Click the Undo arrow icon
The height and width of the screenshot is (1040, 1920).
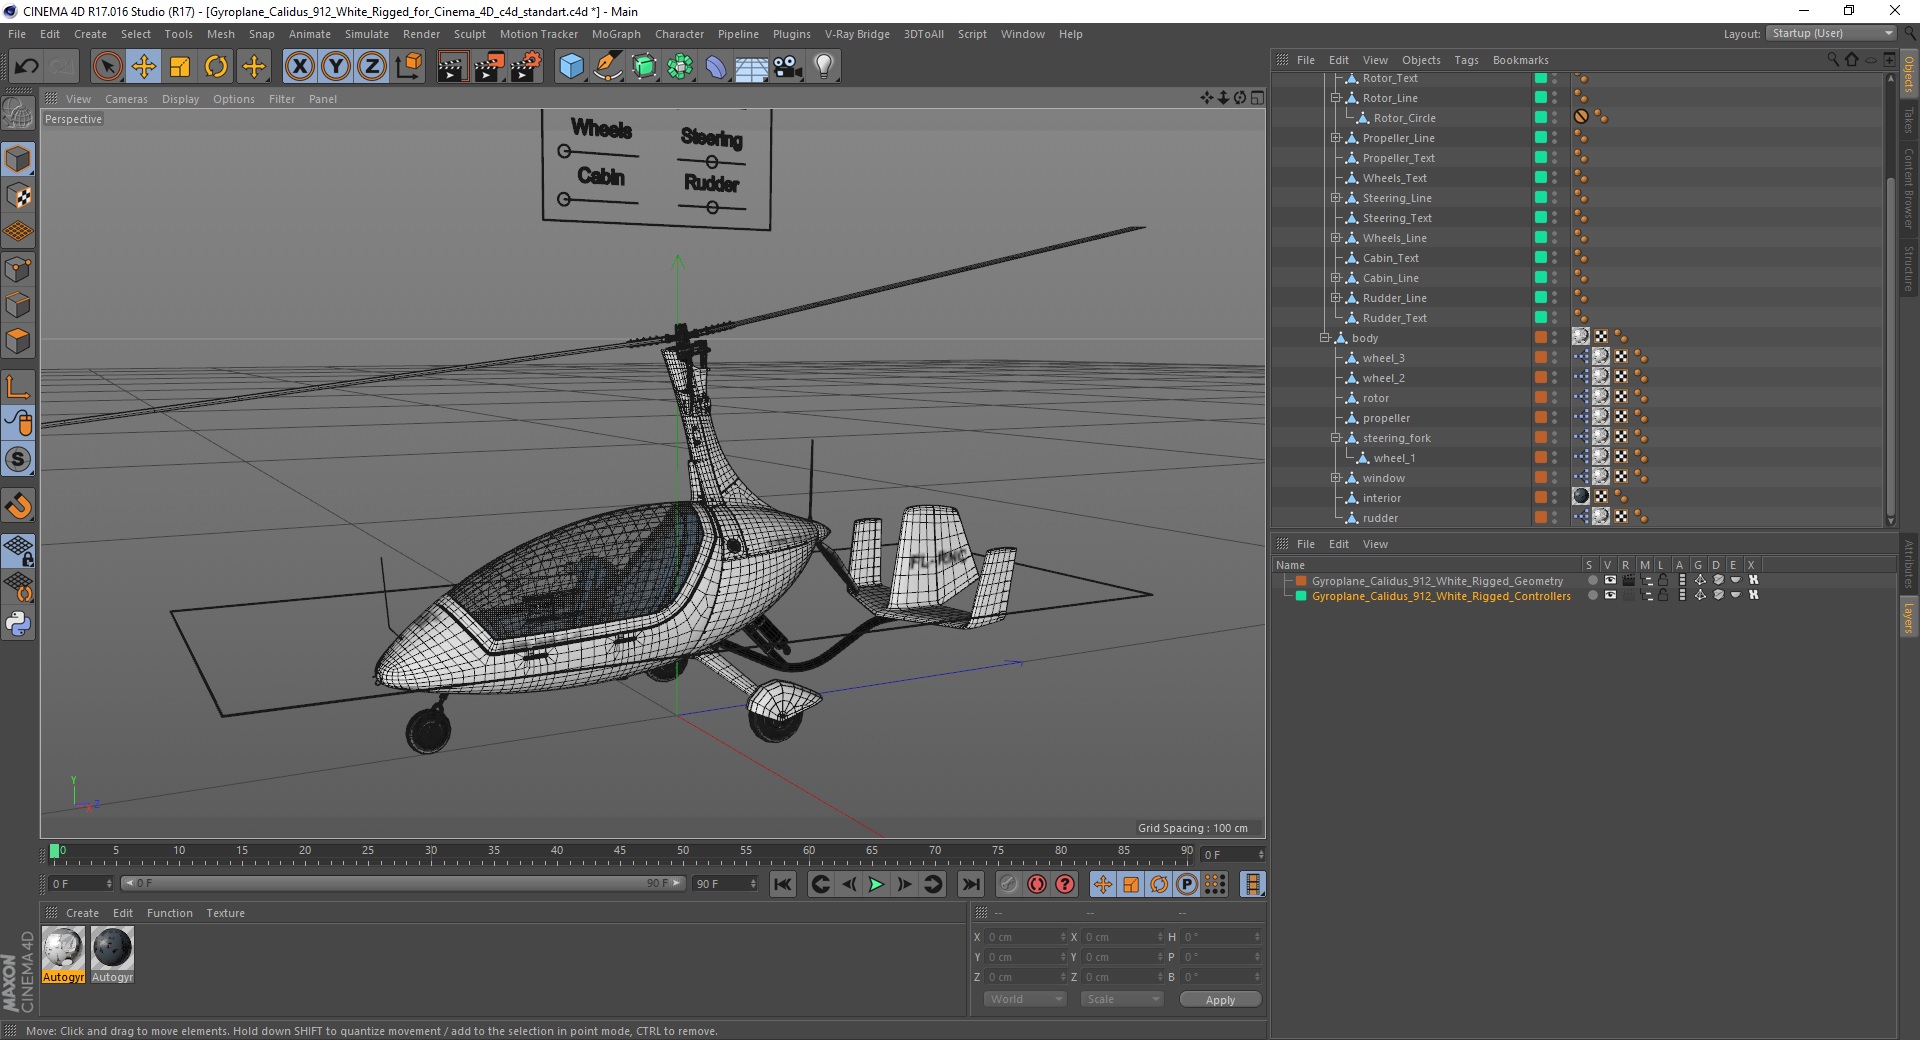[27, 67]
